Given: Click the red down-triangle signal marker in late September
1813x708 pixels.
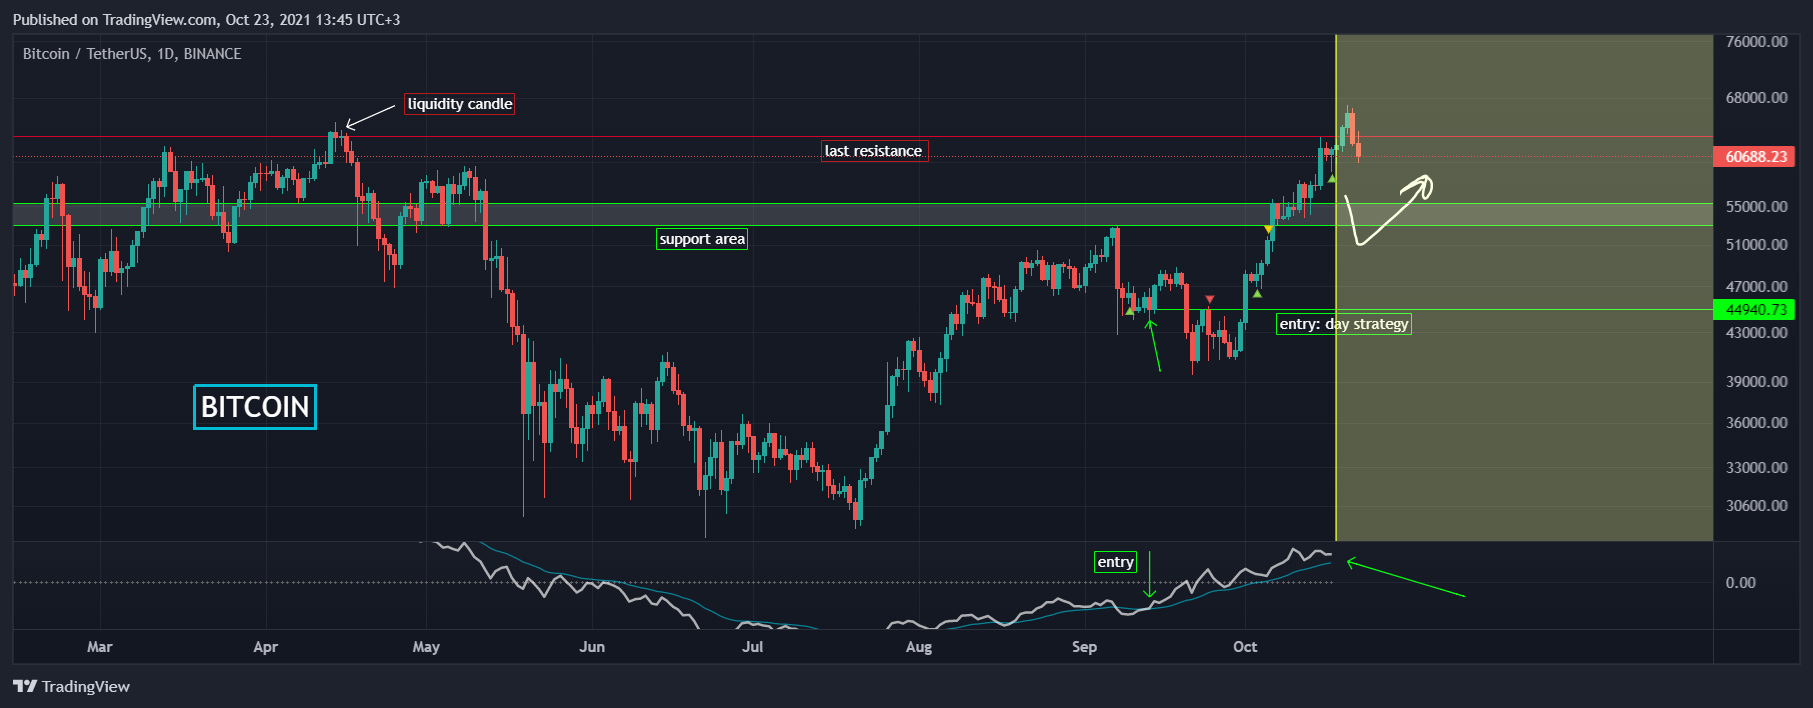Looking at the screenshot, I should tap(1210, 300).
